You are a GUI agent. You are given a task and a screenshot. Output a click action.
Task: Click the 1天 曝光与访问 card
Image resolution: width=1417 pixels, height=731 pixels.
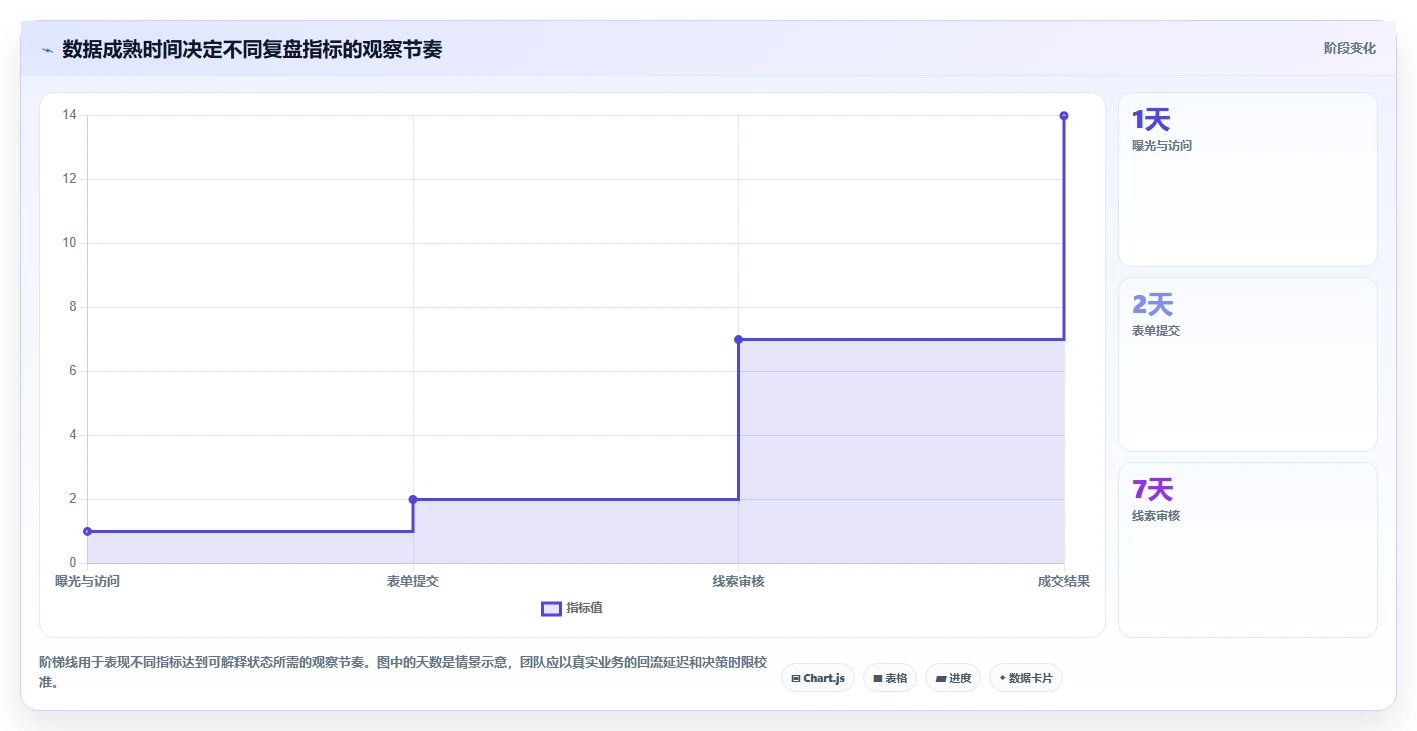[1248, 180]
